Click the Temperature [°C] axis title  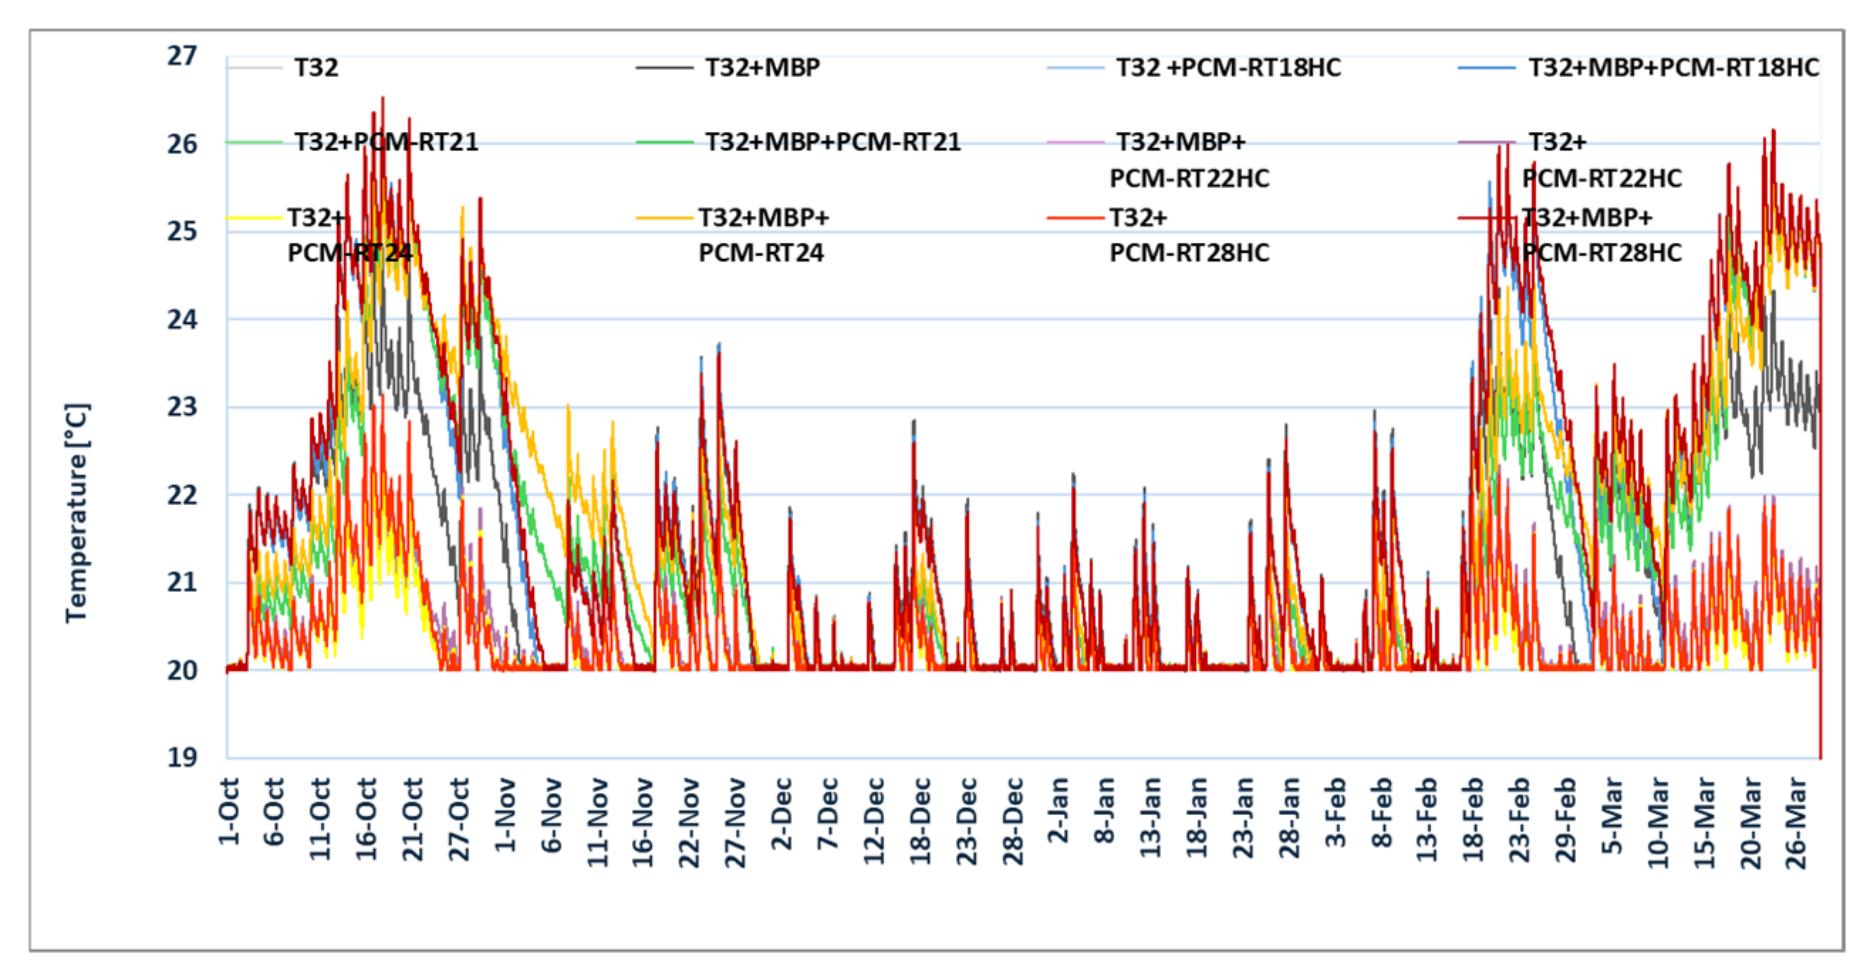point(77,513)
